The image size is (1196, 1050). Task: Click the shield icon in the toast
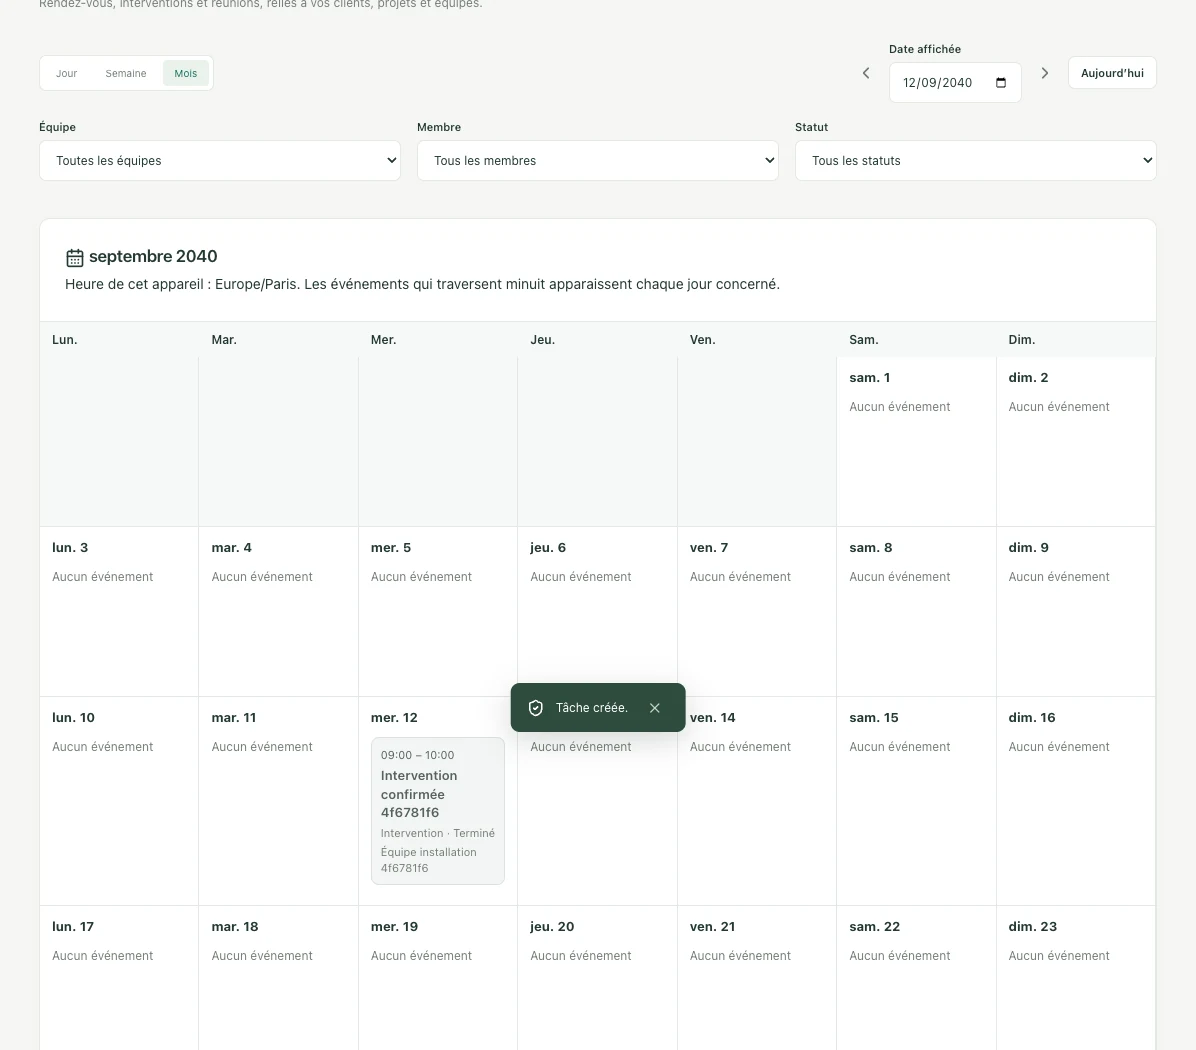[535, 708]
